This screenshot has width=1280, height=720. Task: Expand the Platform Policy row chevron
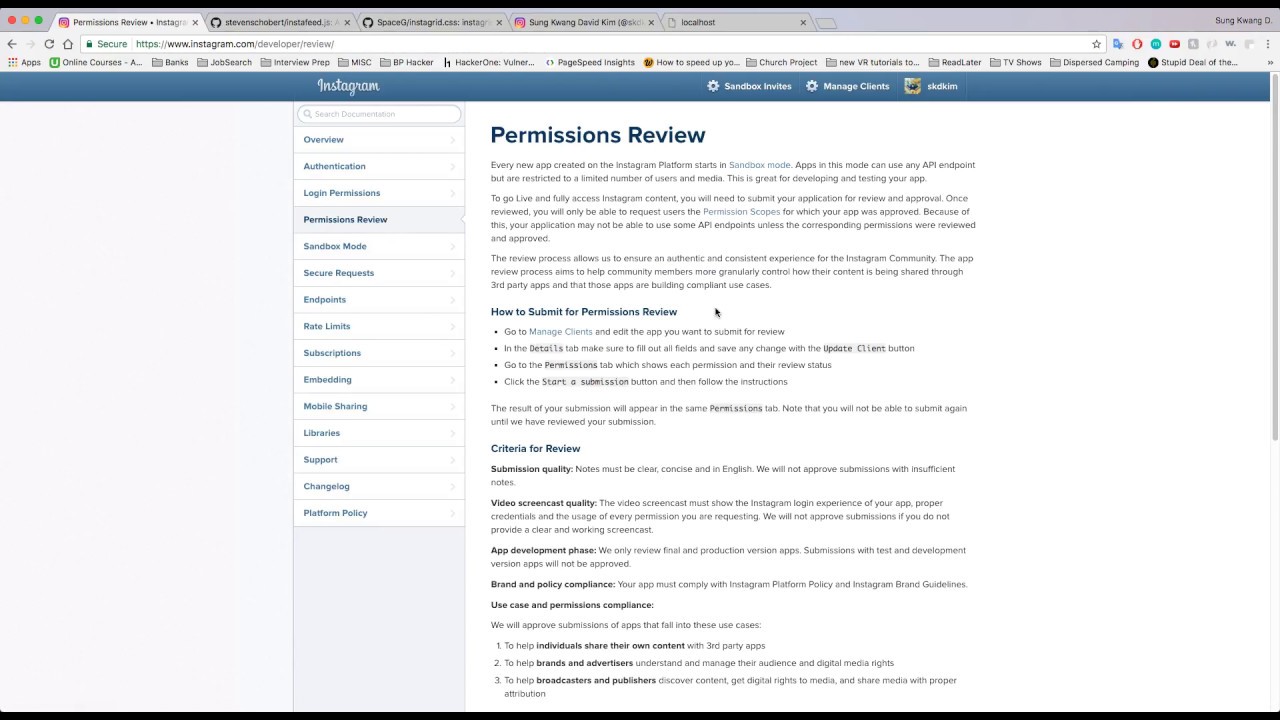(x=453, y=513)
